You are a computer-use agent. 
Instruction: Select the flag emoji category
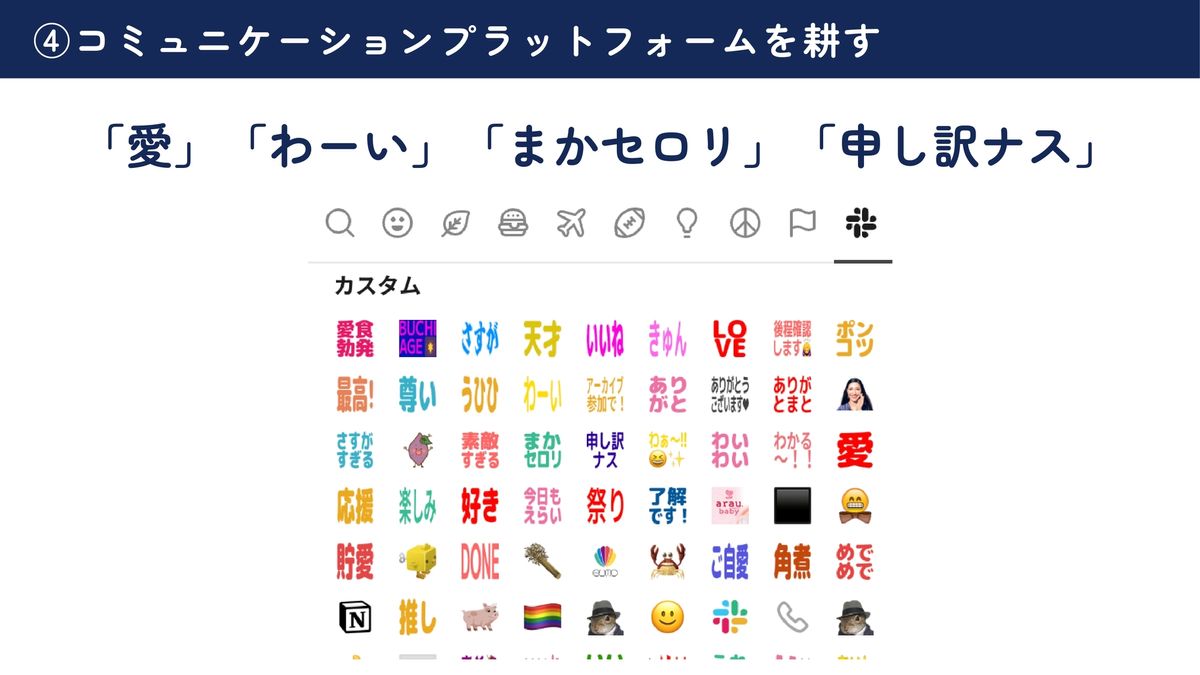click(802, 223)
